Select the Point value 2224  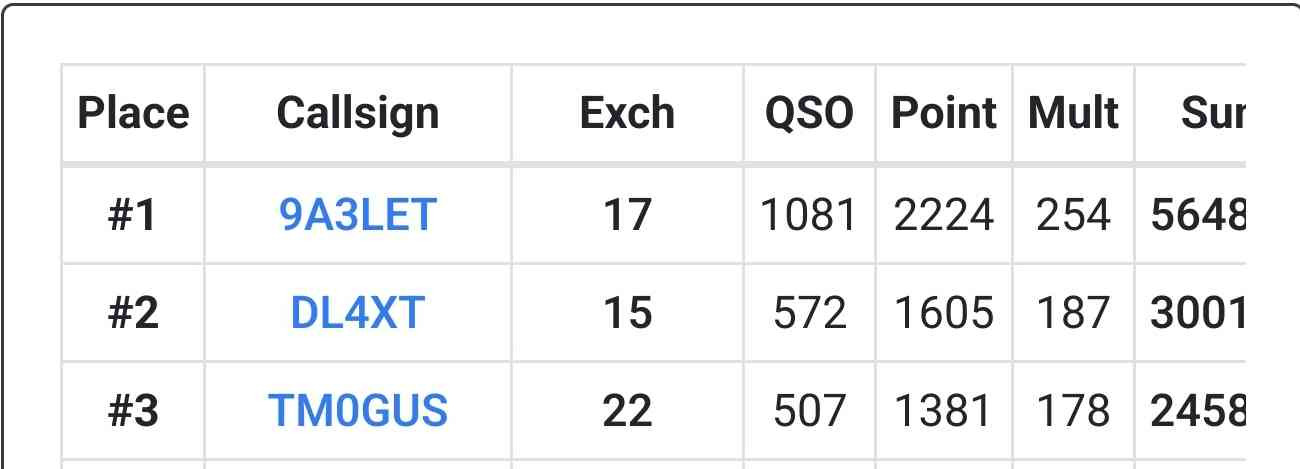944,215
